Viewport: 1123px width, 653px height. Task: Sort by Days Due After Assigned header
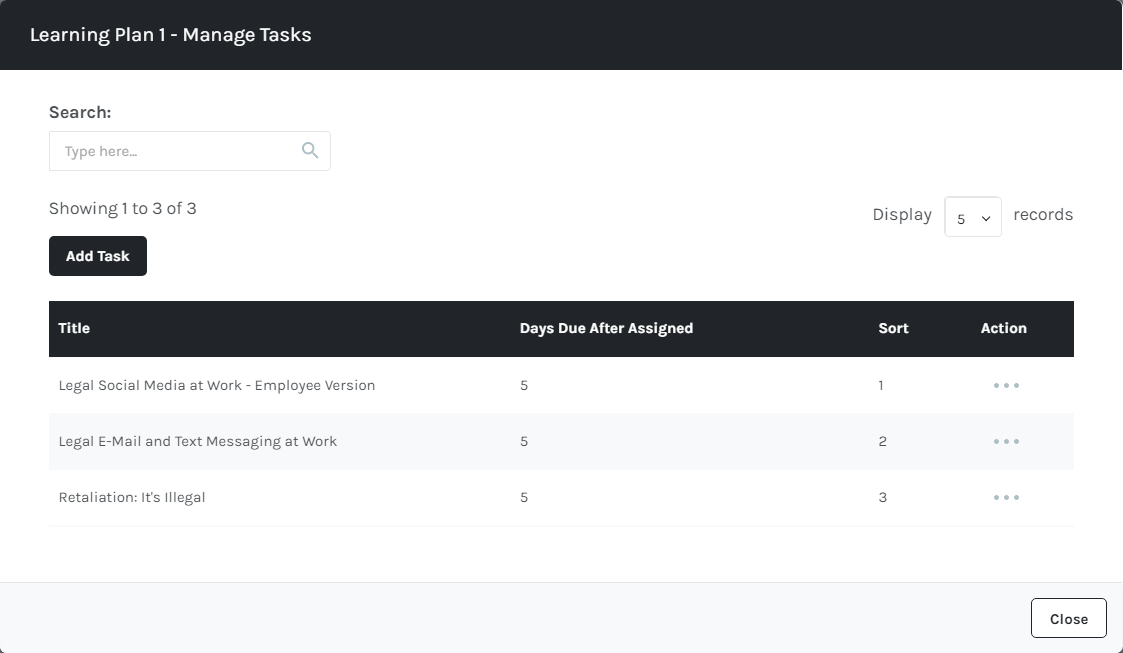606,328
